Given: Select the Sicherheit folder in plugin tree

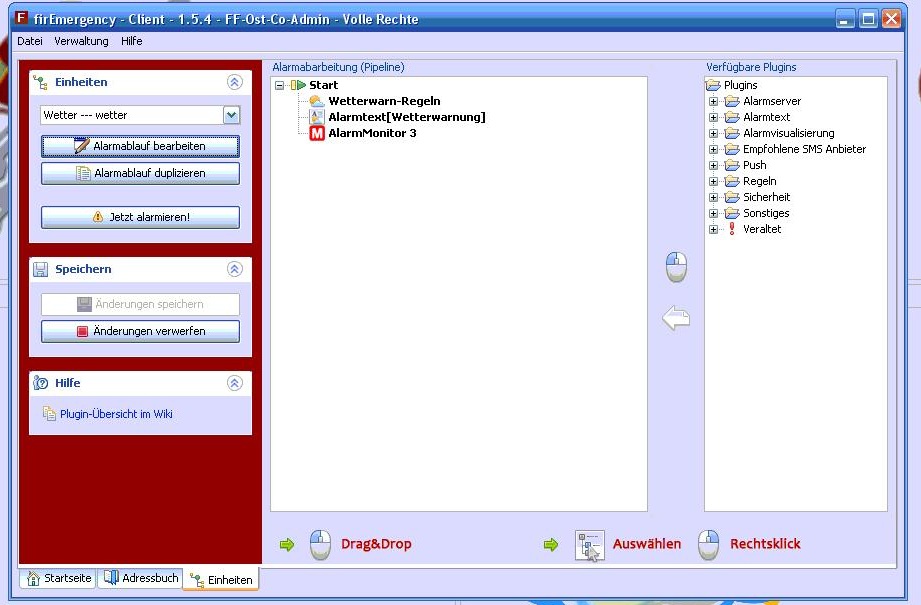Looking at the screenshot, I should click(x=766, y=197).
